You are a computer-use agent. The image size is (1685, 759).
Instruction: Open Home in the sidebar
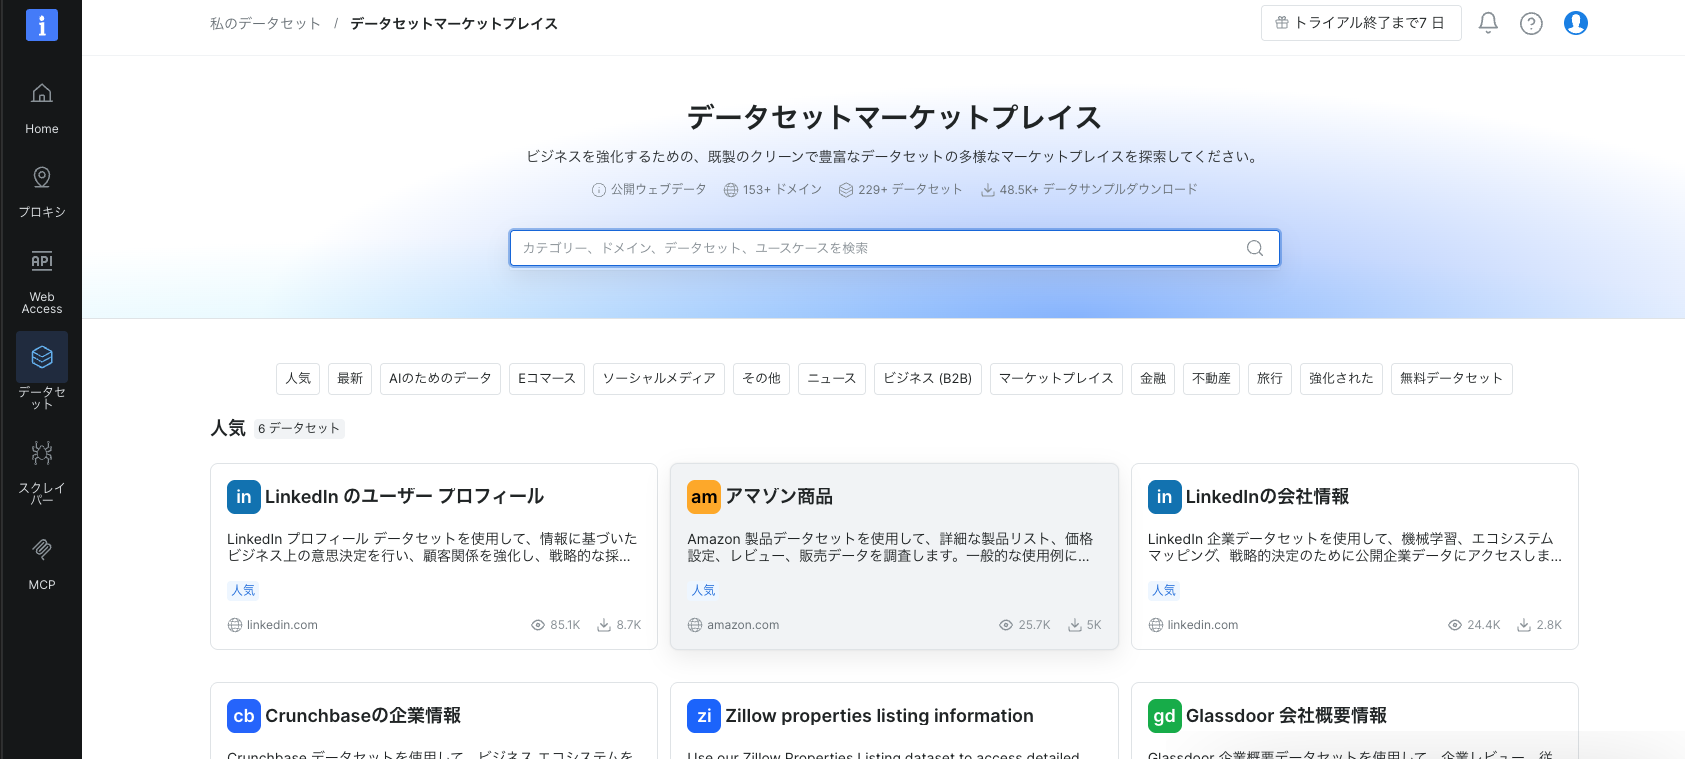[42, 108]
